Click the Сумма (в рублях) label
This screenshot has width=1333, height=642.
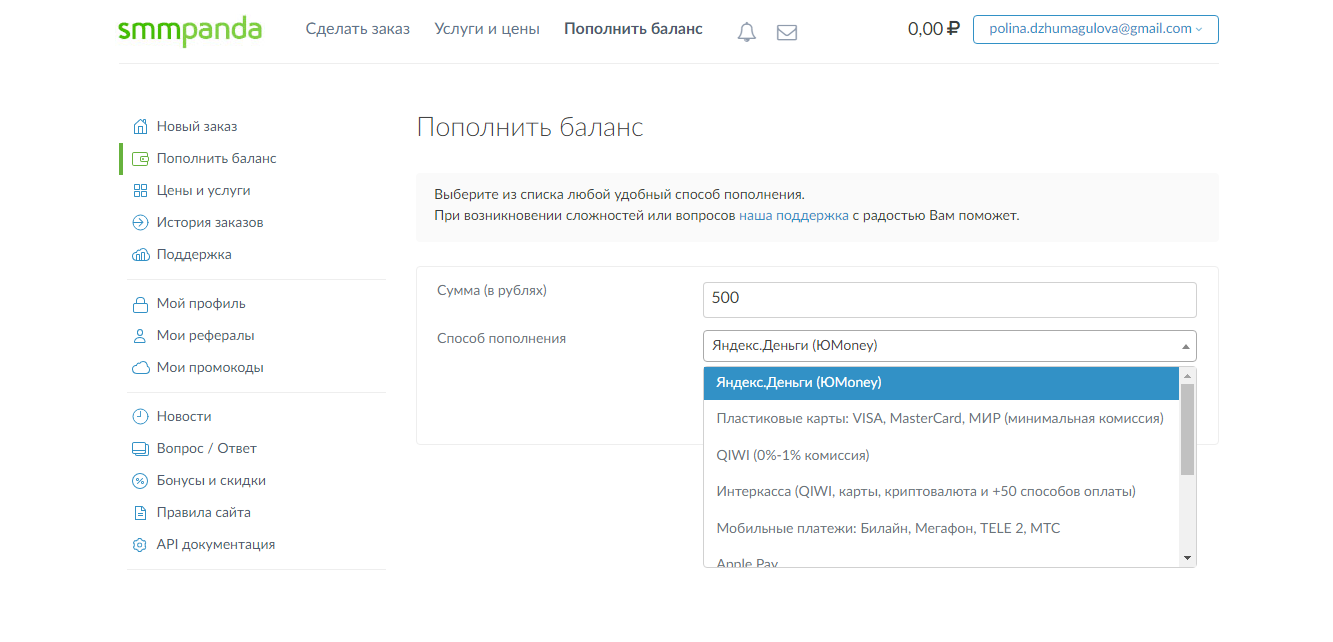[492, 291]
